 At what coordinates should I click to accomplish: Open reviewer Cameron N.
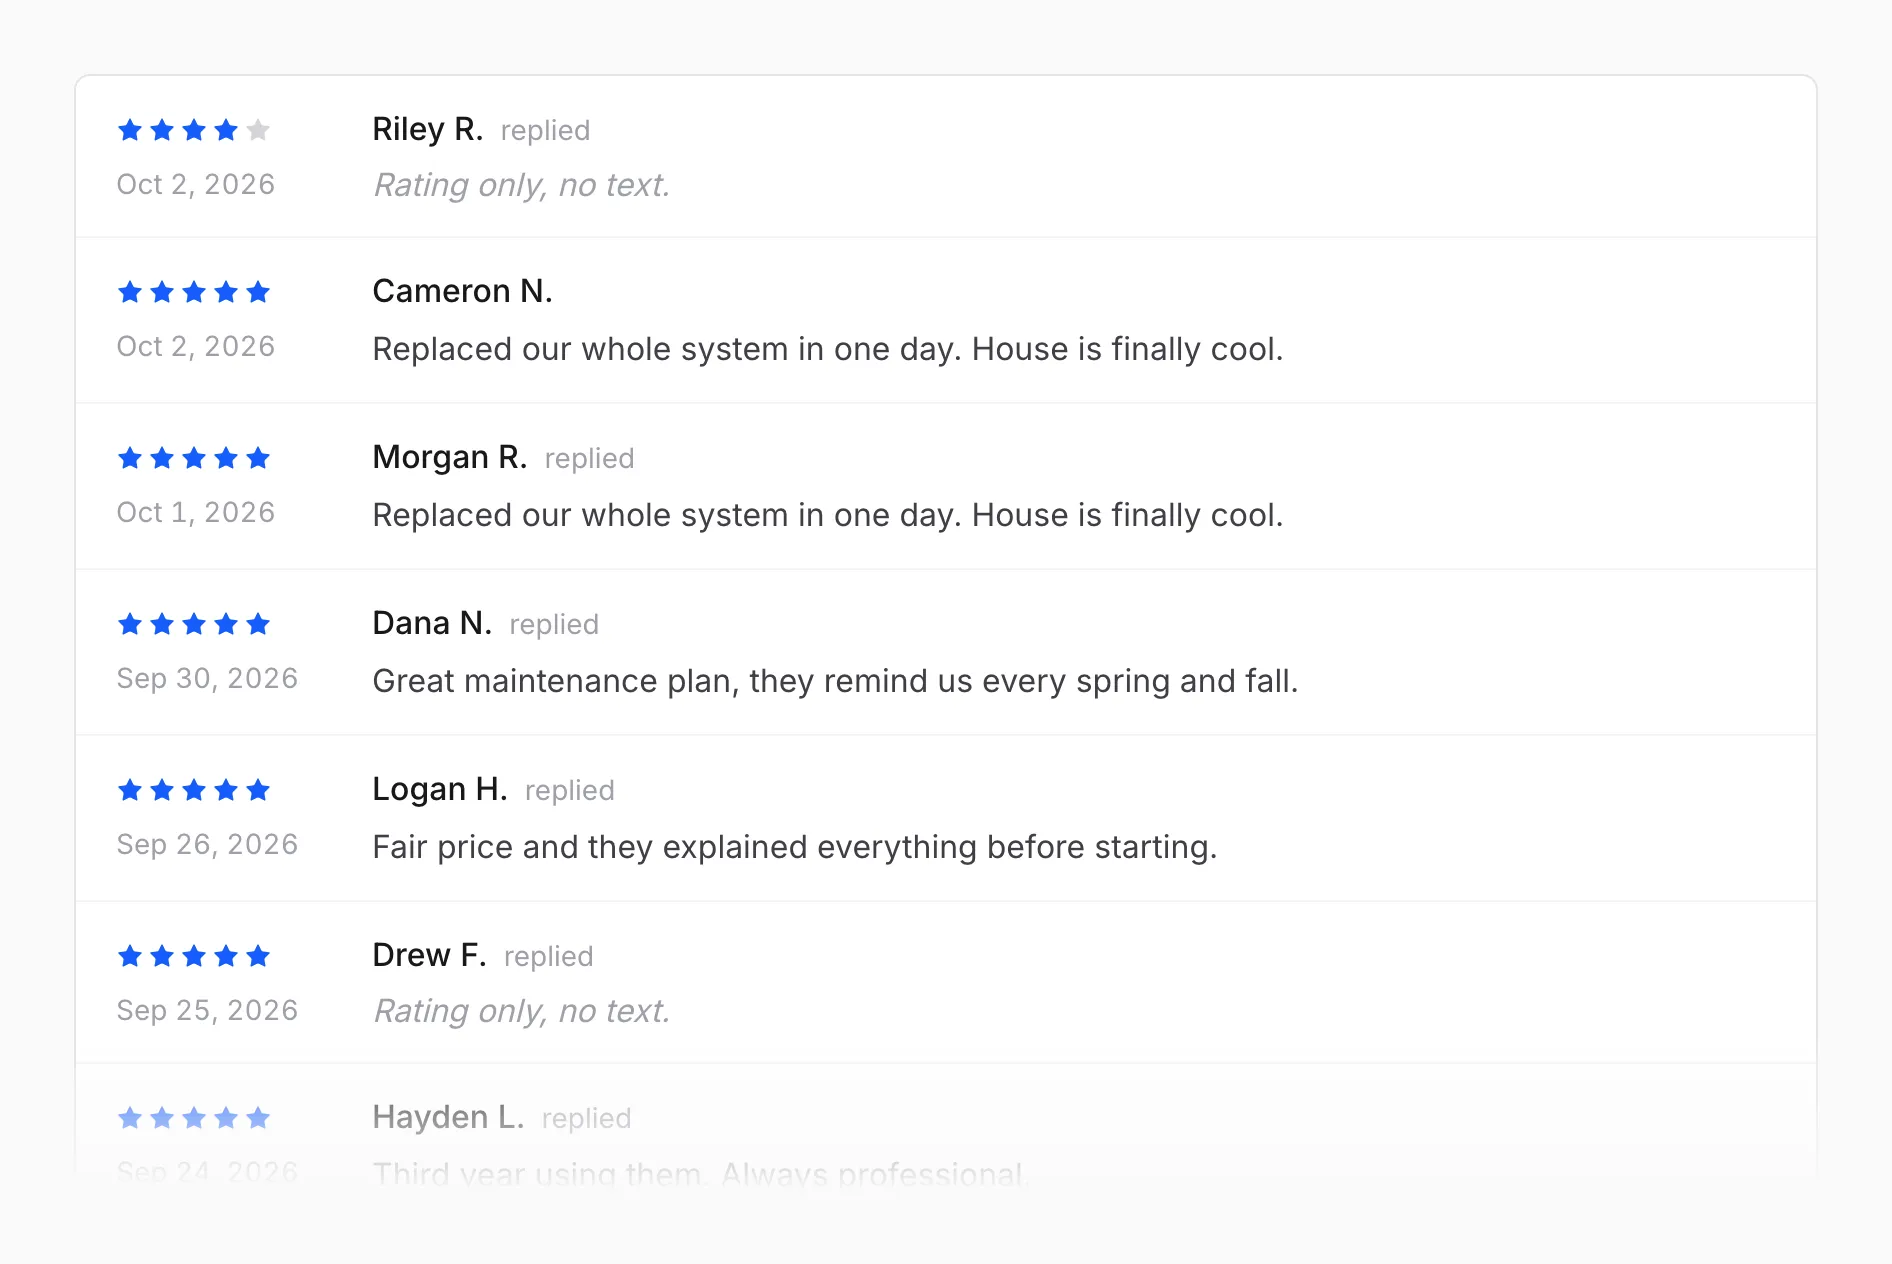[462, 291]
